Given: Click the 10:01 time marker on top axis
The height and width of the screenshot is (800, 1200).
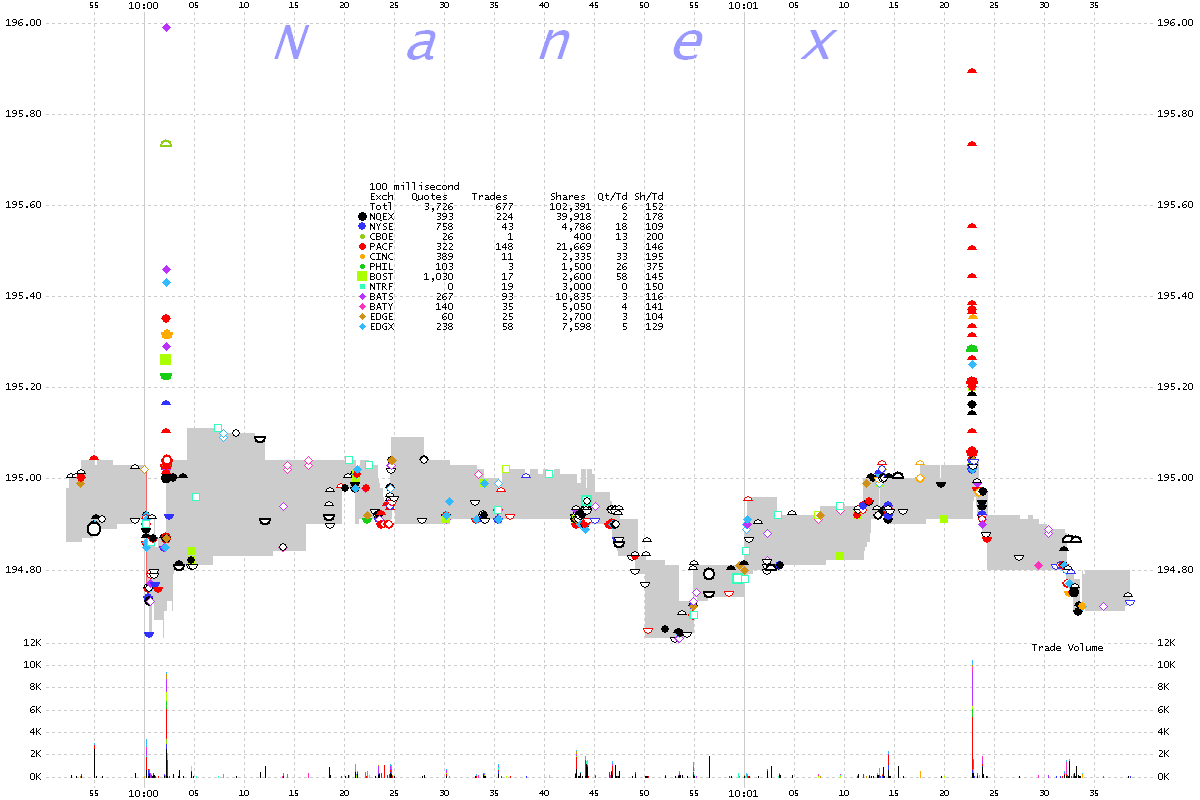Looking at the screenshot, I should pyautogui.click(x=744, y=5).
